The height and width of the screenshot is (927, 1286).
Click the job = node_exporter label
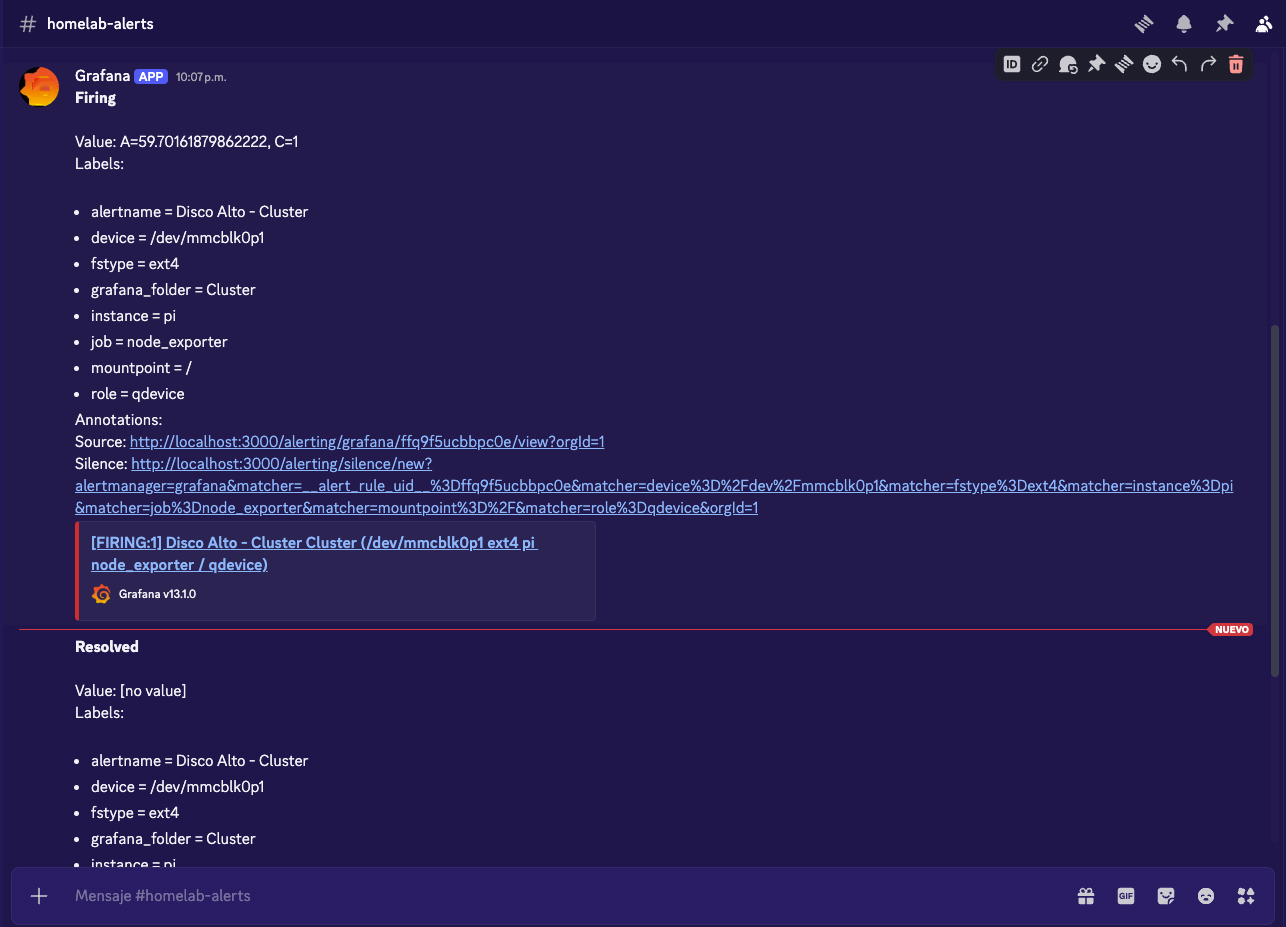pyautogui.click(x=159, y=342)
